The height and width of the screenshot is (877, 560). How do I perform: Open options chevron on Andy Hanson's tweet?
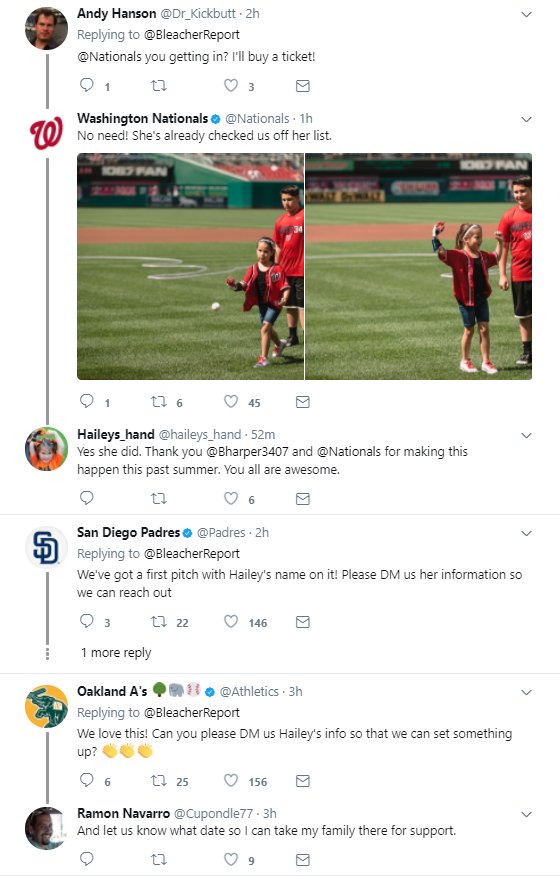pos(526,14)
